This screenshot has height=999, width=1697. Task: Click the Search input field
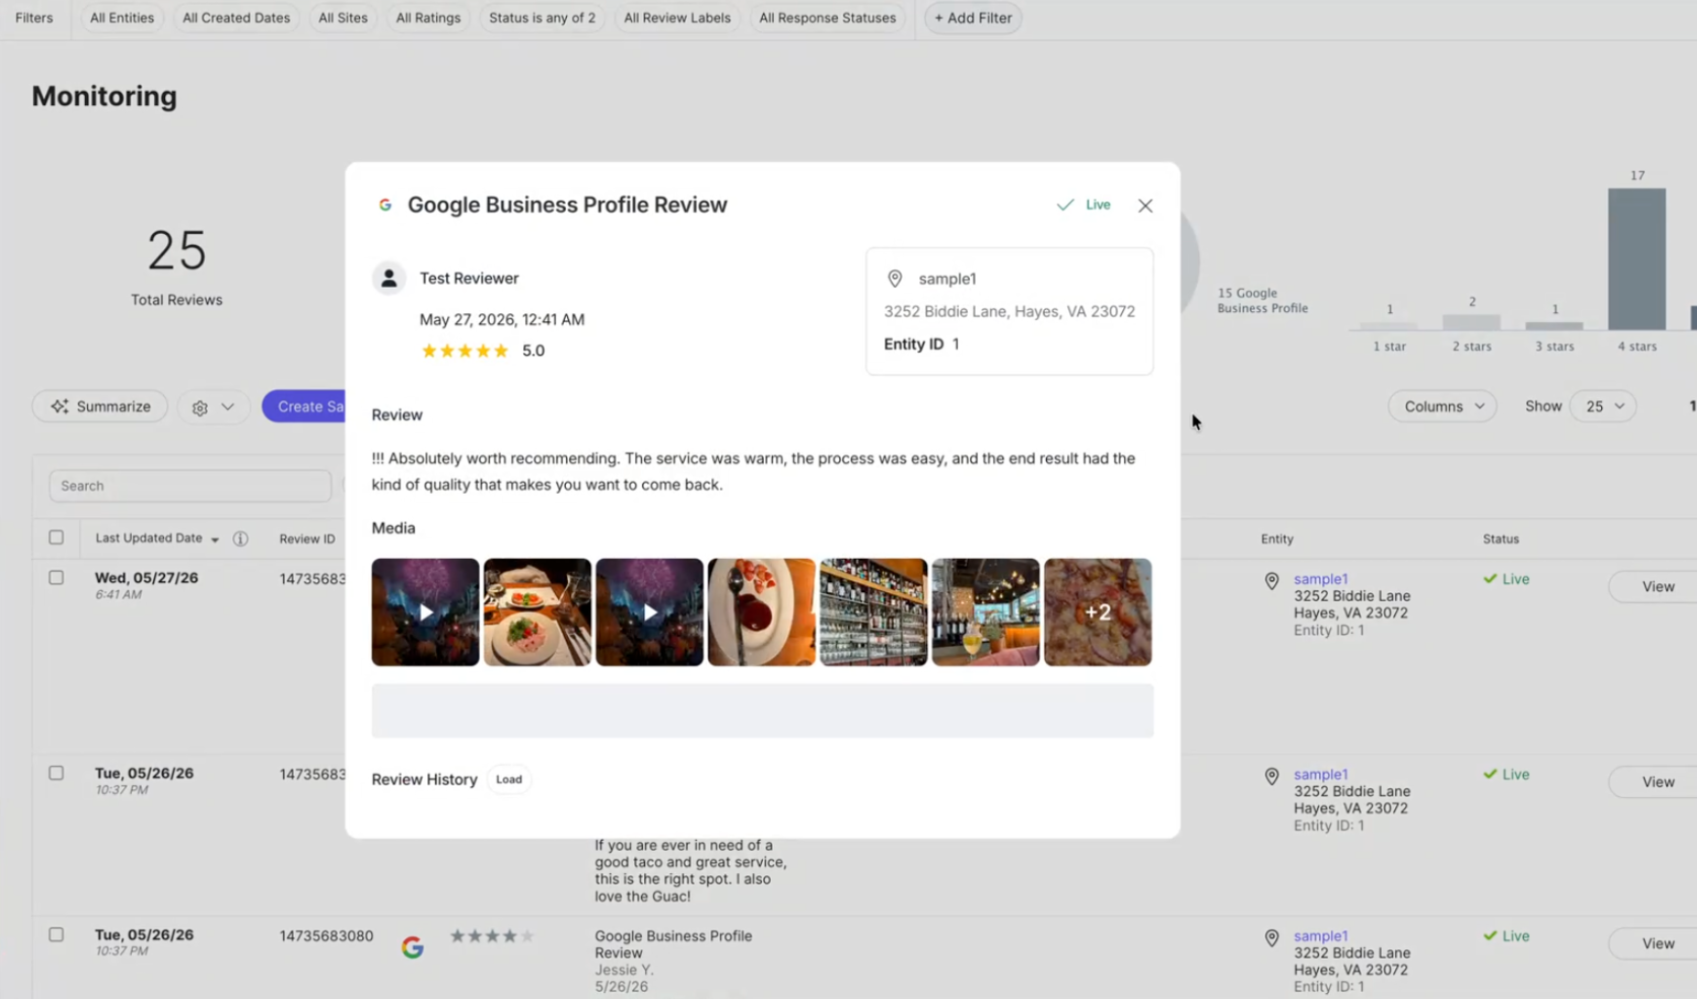click(190, 486)
